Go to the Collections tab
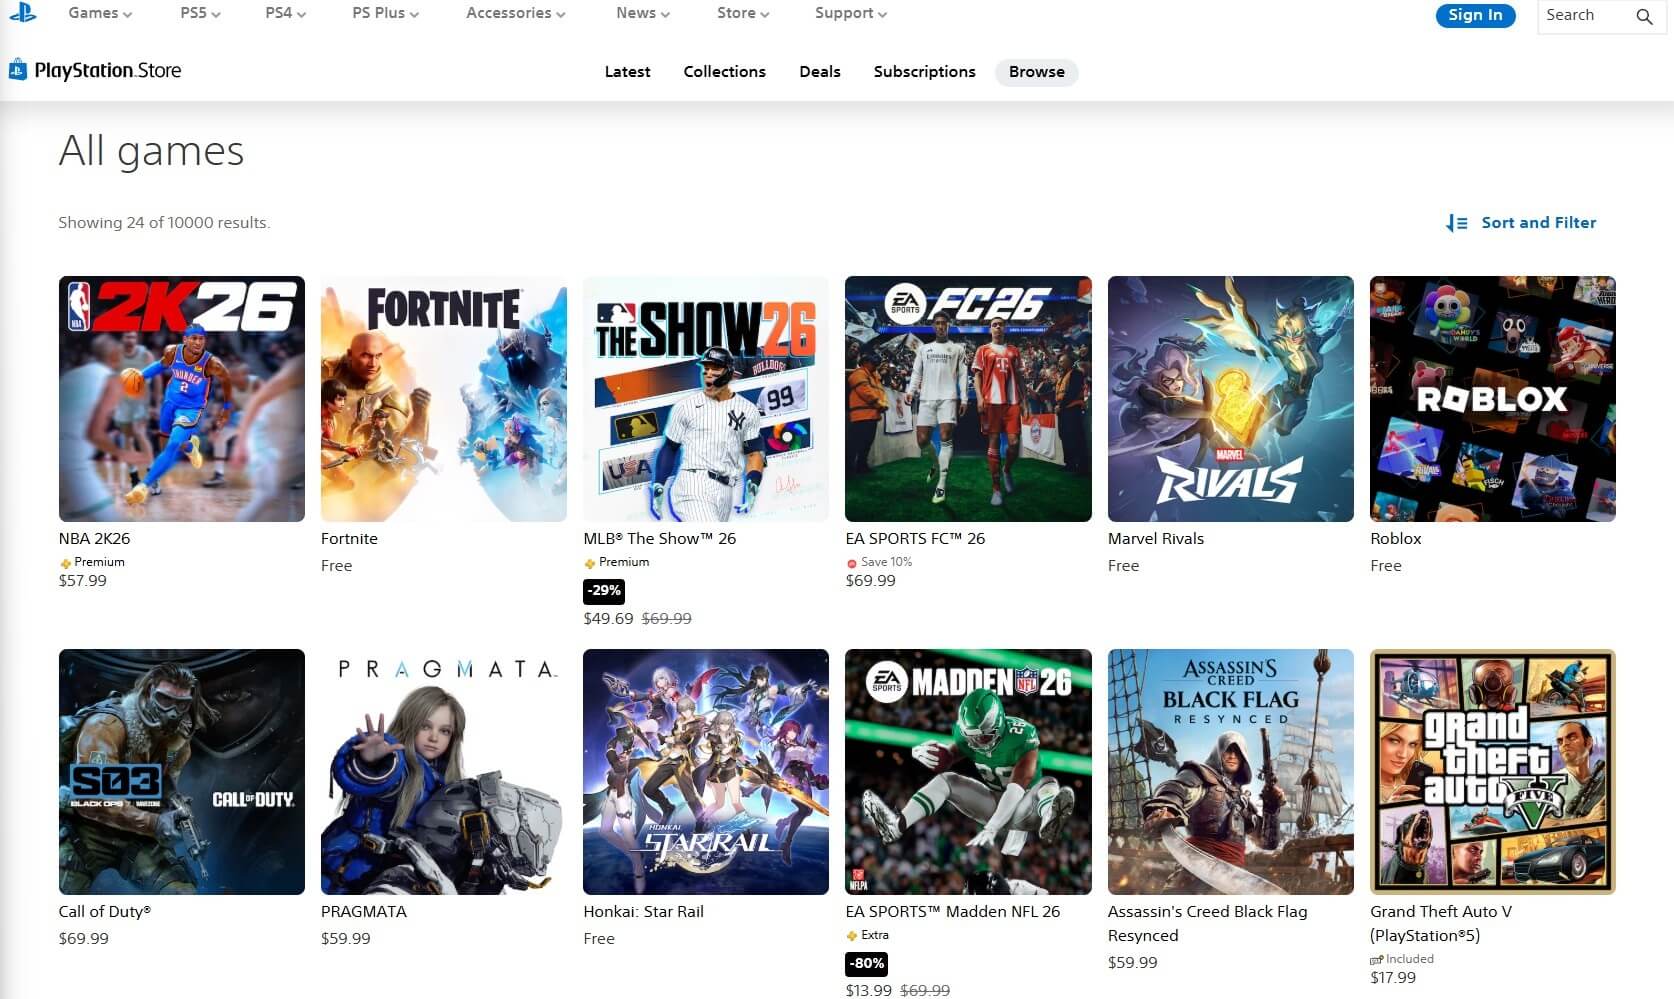 tap(724, 72)
